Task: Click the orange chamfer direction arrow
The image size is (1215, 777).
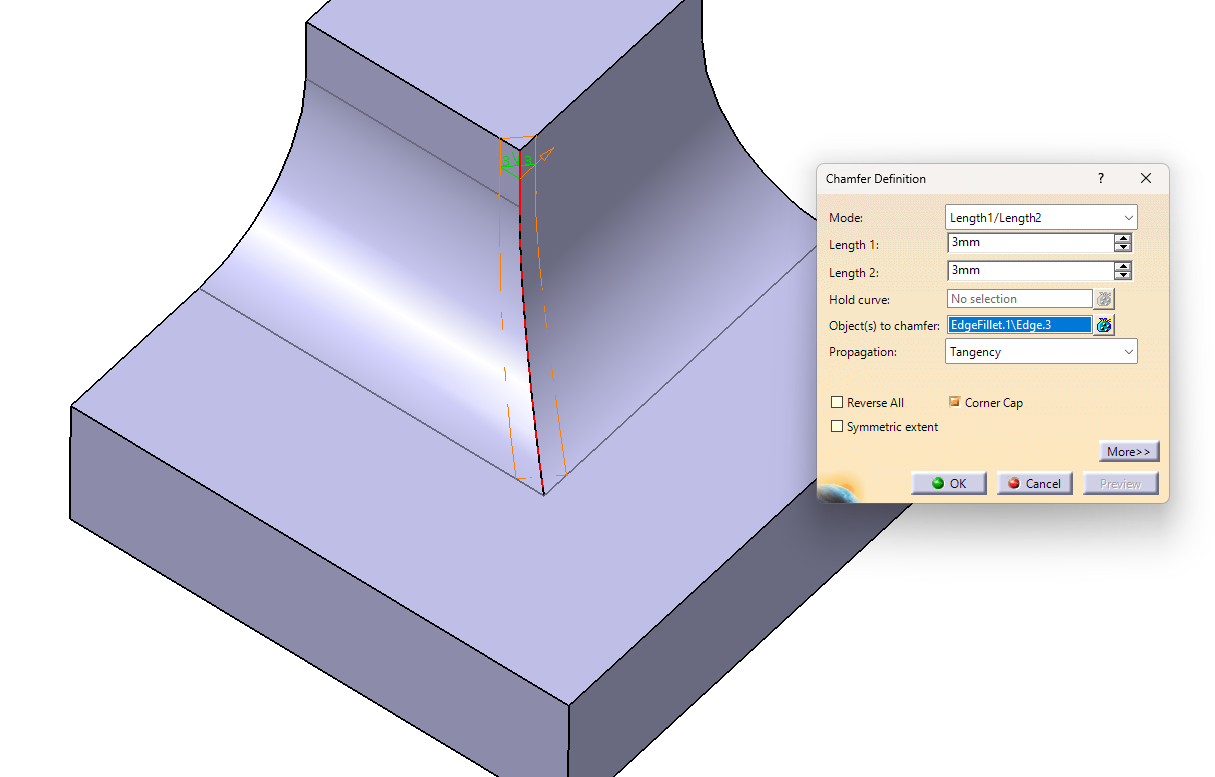Action: click(x=543, y=157)
